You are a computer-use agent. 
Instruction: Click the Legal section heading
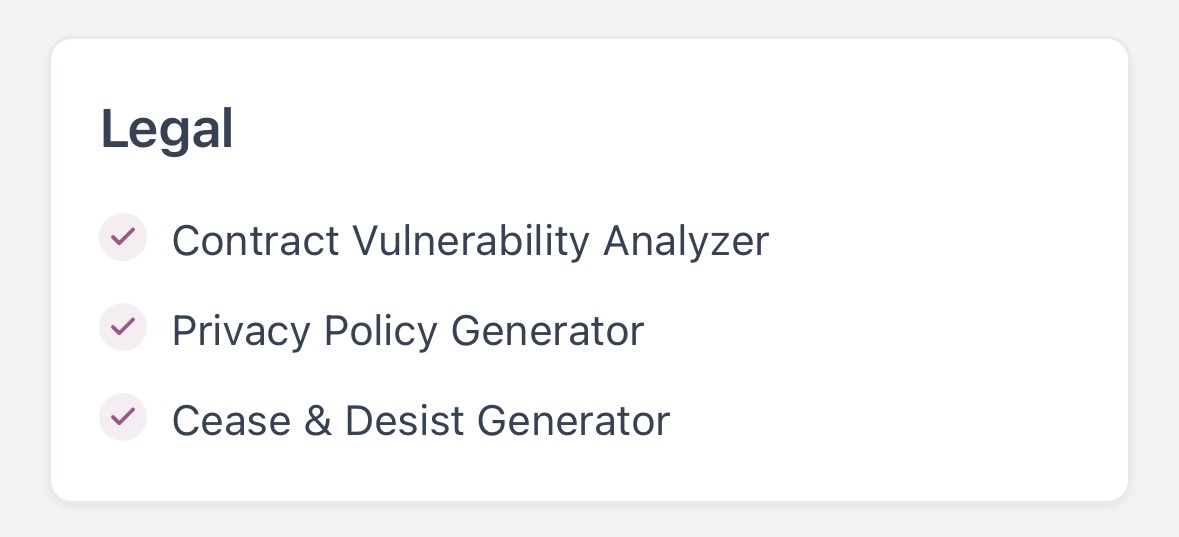click(167, 130)
